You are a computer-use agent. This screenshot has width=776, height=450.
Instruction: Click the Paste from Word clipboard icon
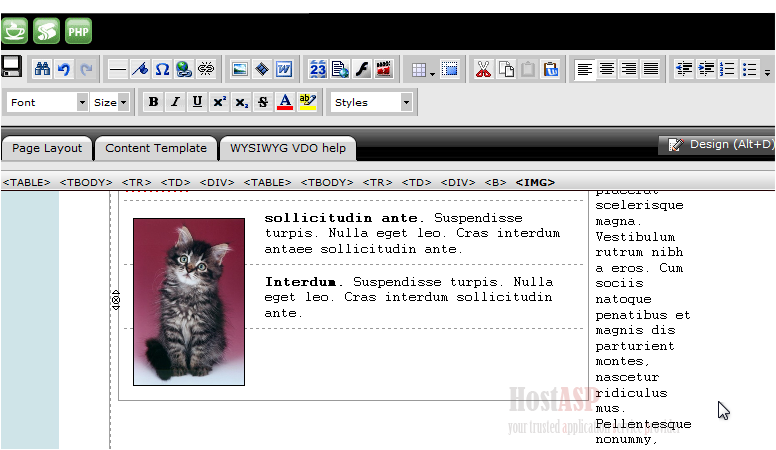coord(550,69)
